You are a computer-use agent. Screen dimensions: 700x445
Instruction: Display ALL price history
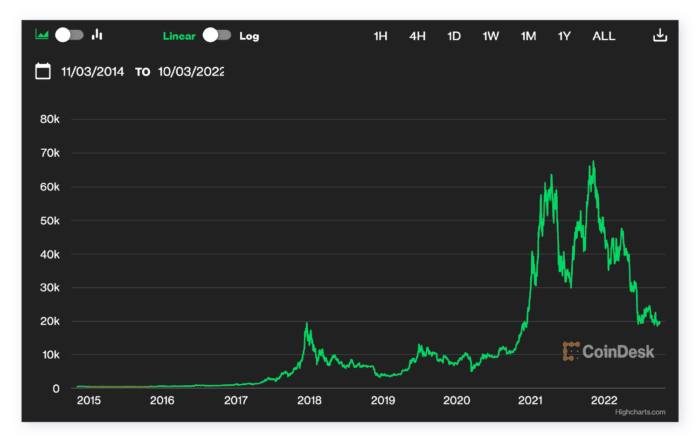pyautogui.click(x=604, y=36)
